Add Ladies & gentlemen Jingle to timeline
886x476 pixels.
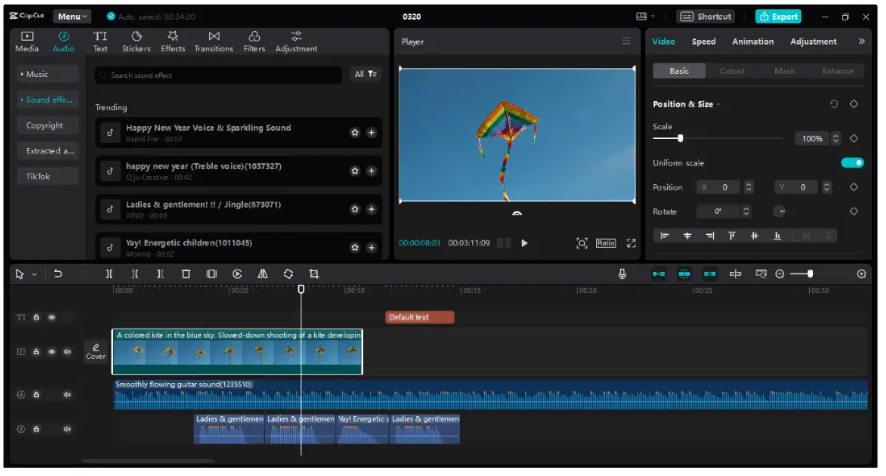371,209
